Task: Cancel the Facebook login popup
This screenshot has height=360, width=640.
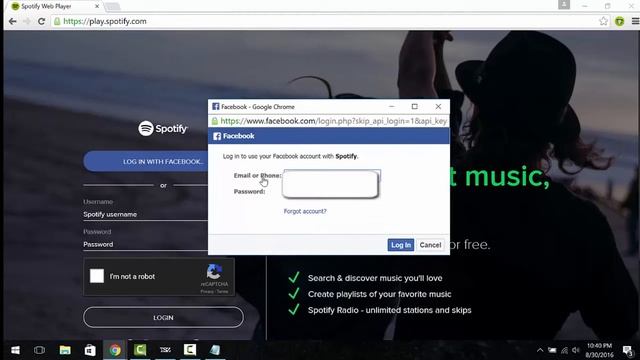Action: (430, 245)
